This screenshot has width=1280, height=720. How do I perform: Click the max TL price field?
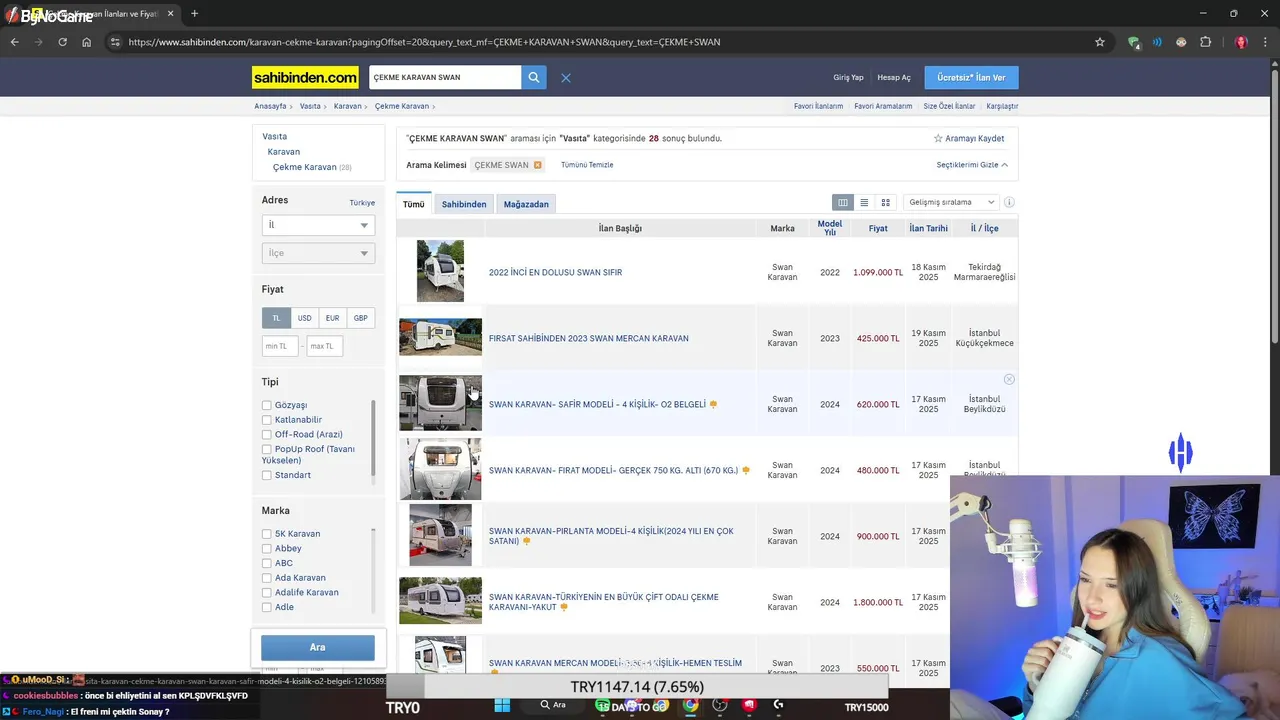coord(325,346)
